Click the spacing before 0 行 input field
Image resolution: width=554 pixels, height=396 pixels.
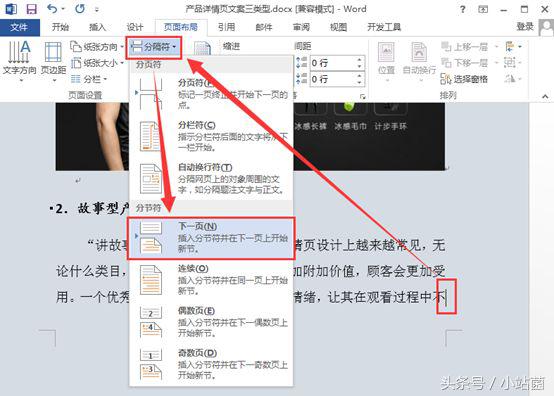pos(333,63)
